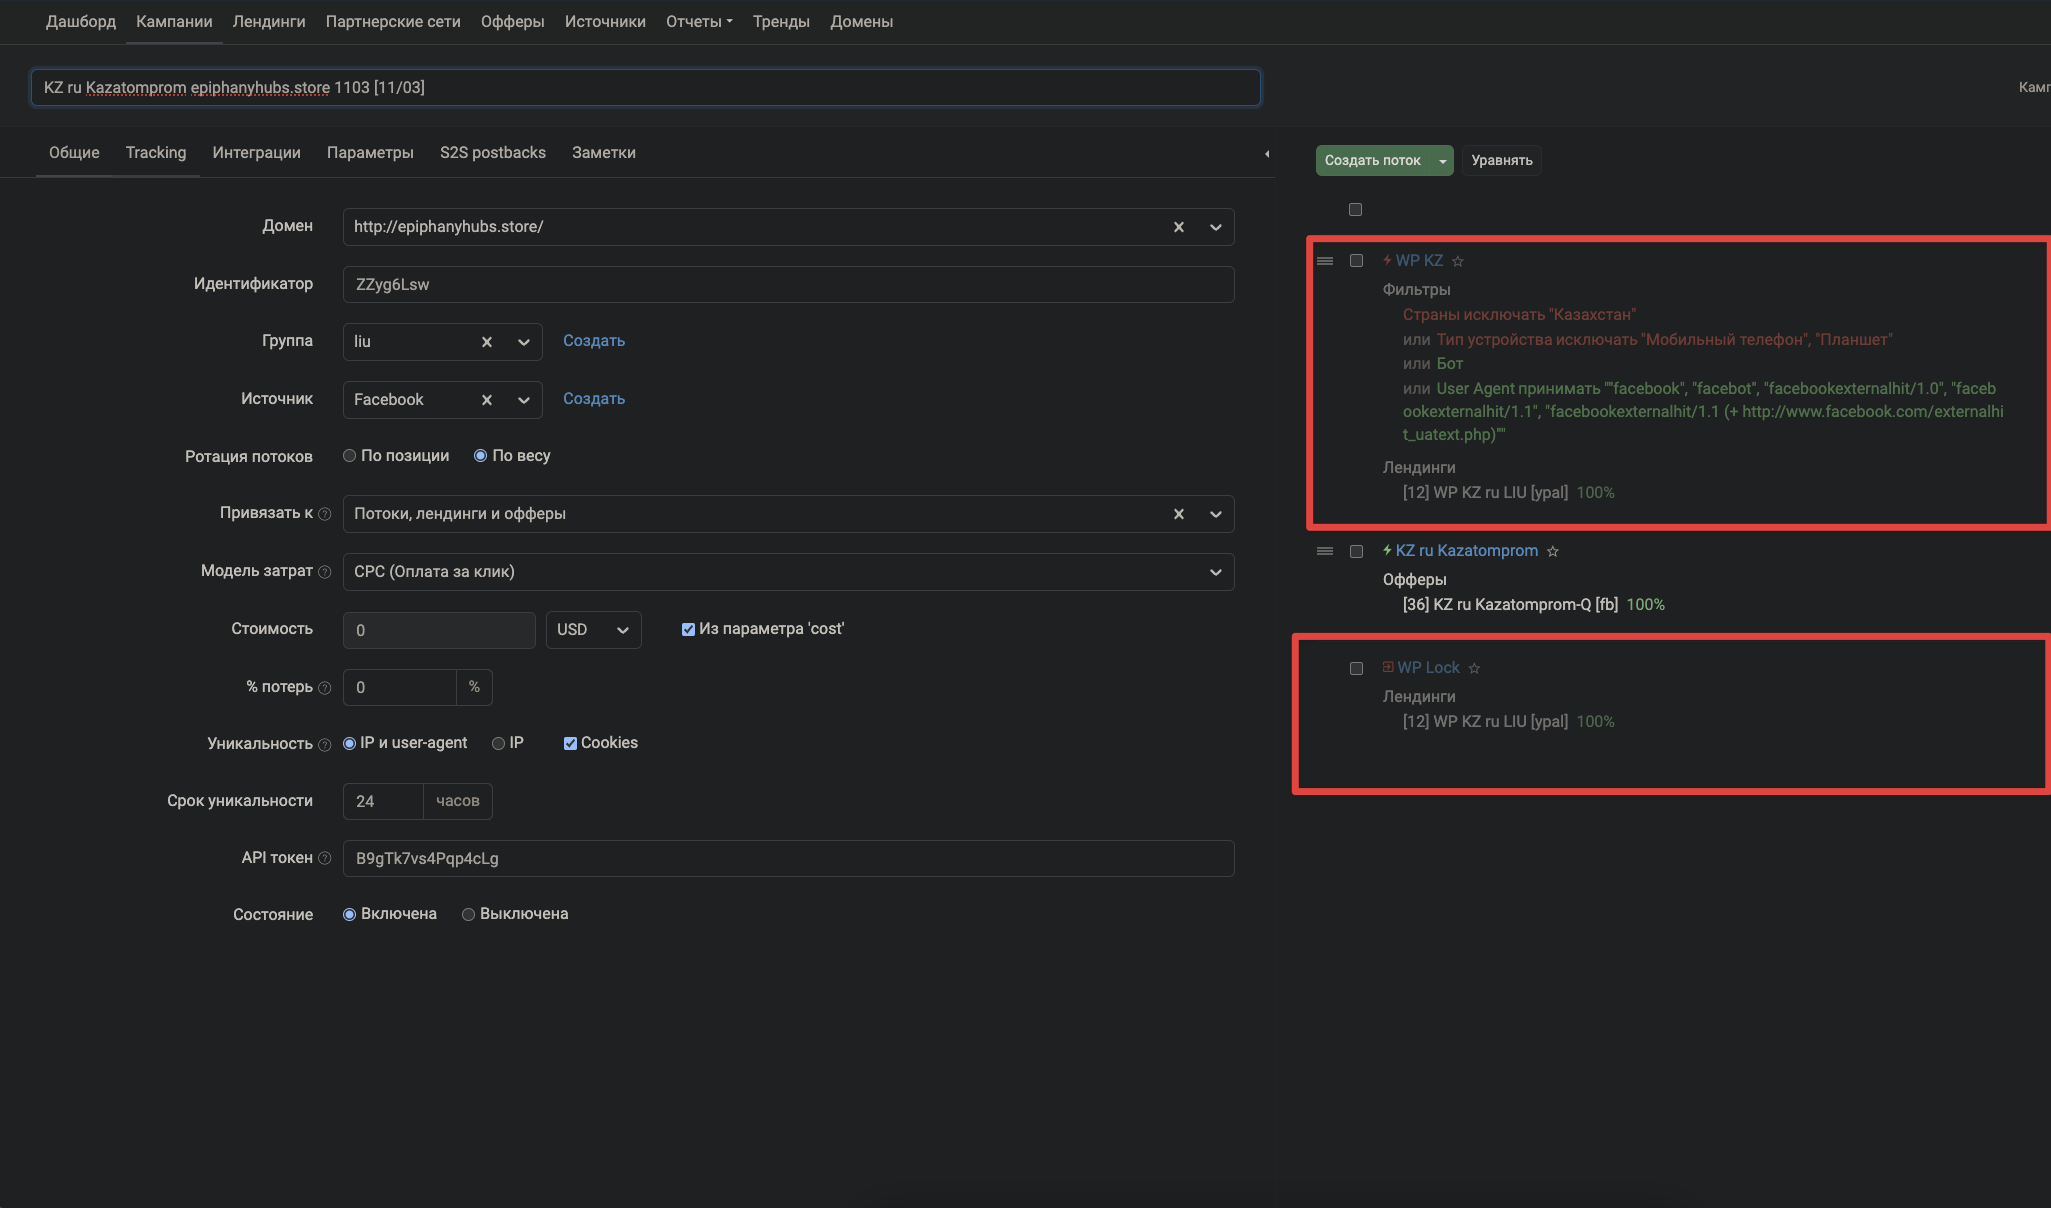Clear the Домен field with the X icon
This screenshot has width=2051, height=1208.
[x=1178, y=227]
